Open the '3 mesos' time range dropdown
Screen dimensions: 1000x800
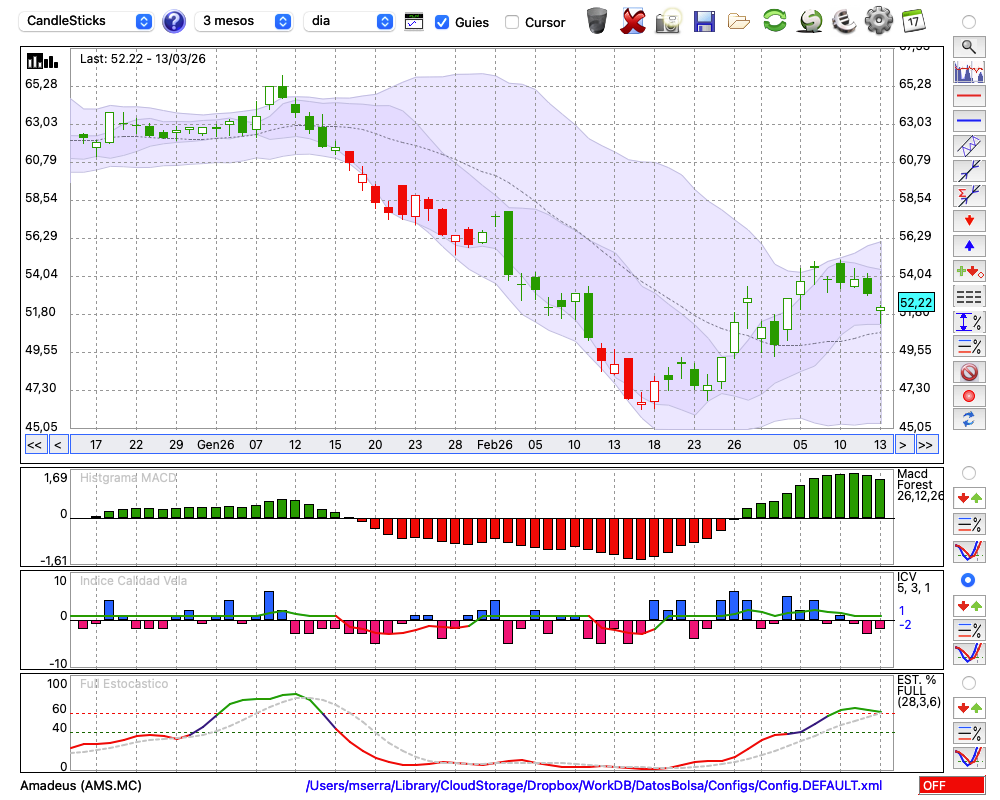pos(243,21)
